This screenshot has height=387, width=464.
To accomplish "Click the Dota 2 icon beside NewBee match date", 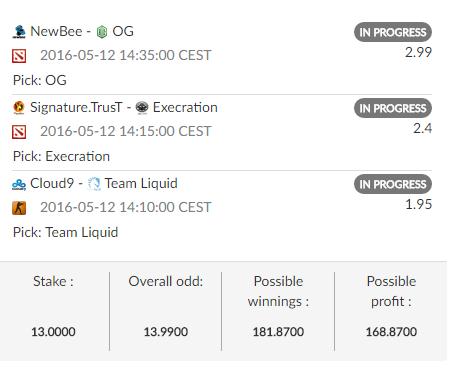I will pyautogui.click(x=19, y=56).
